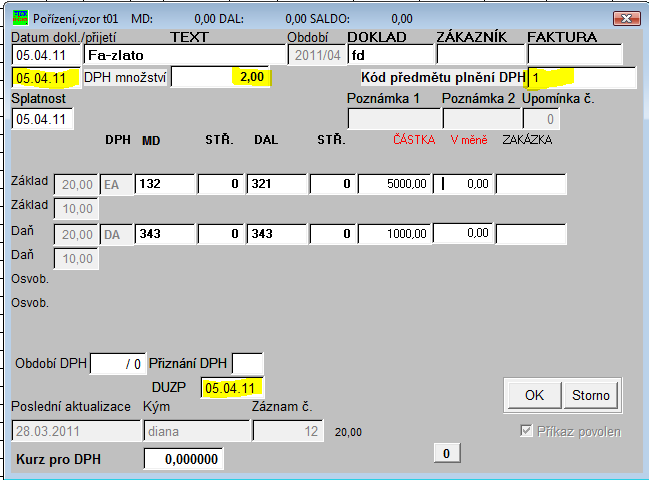Click the Kurz pro DPH label

pyautogui.click(x=58, y=459)
